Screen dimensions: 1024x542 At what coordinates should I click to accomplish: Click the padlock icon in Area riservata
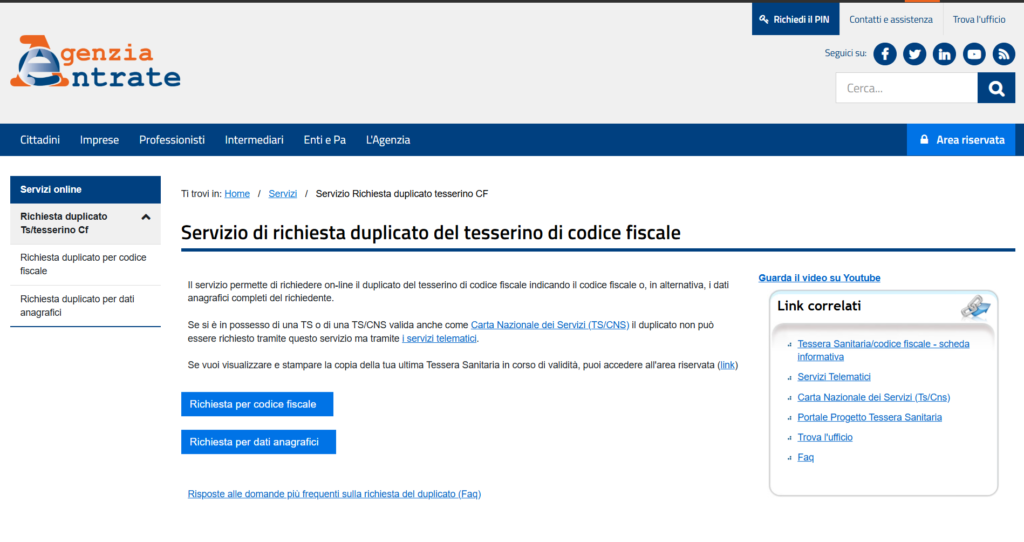click(x=924, y=140)
